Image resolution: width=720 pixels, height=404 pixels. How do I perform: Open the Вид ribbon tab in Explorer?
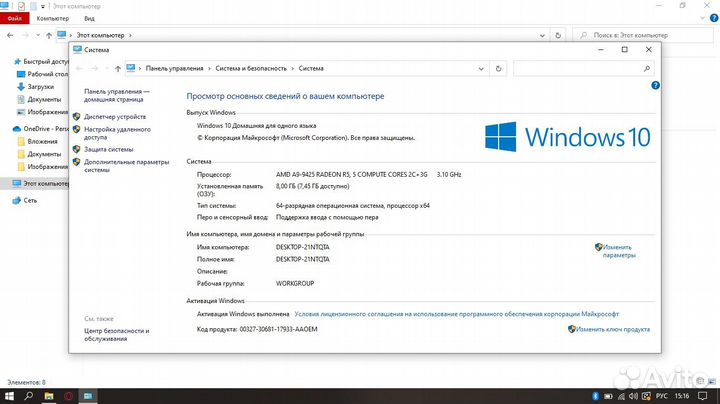(89, 18)
